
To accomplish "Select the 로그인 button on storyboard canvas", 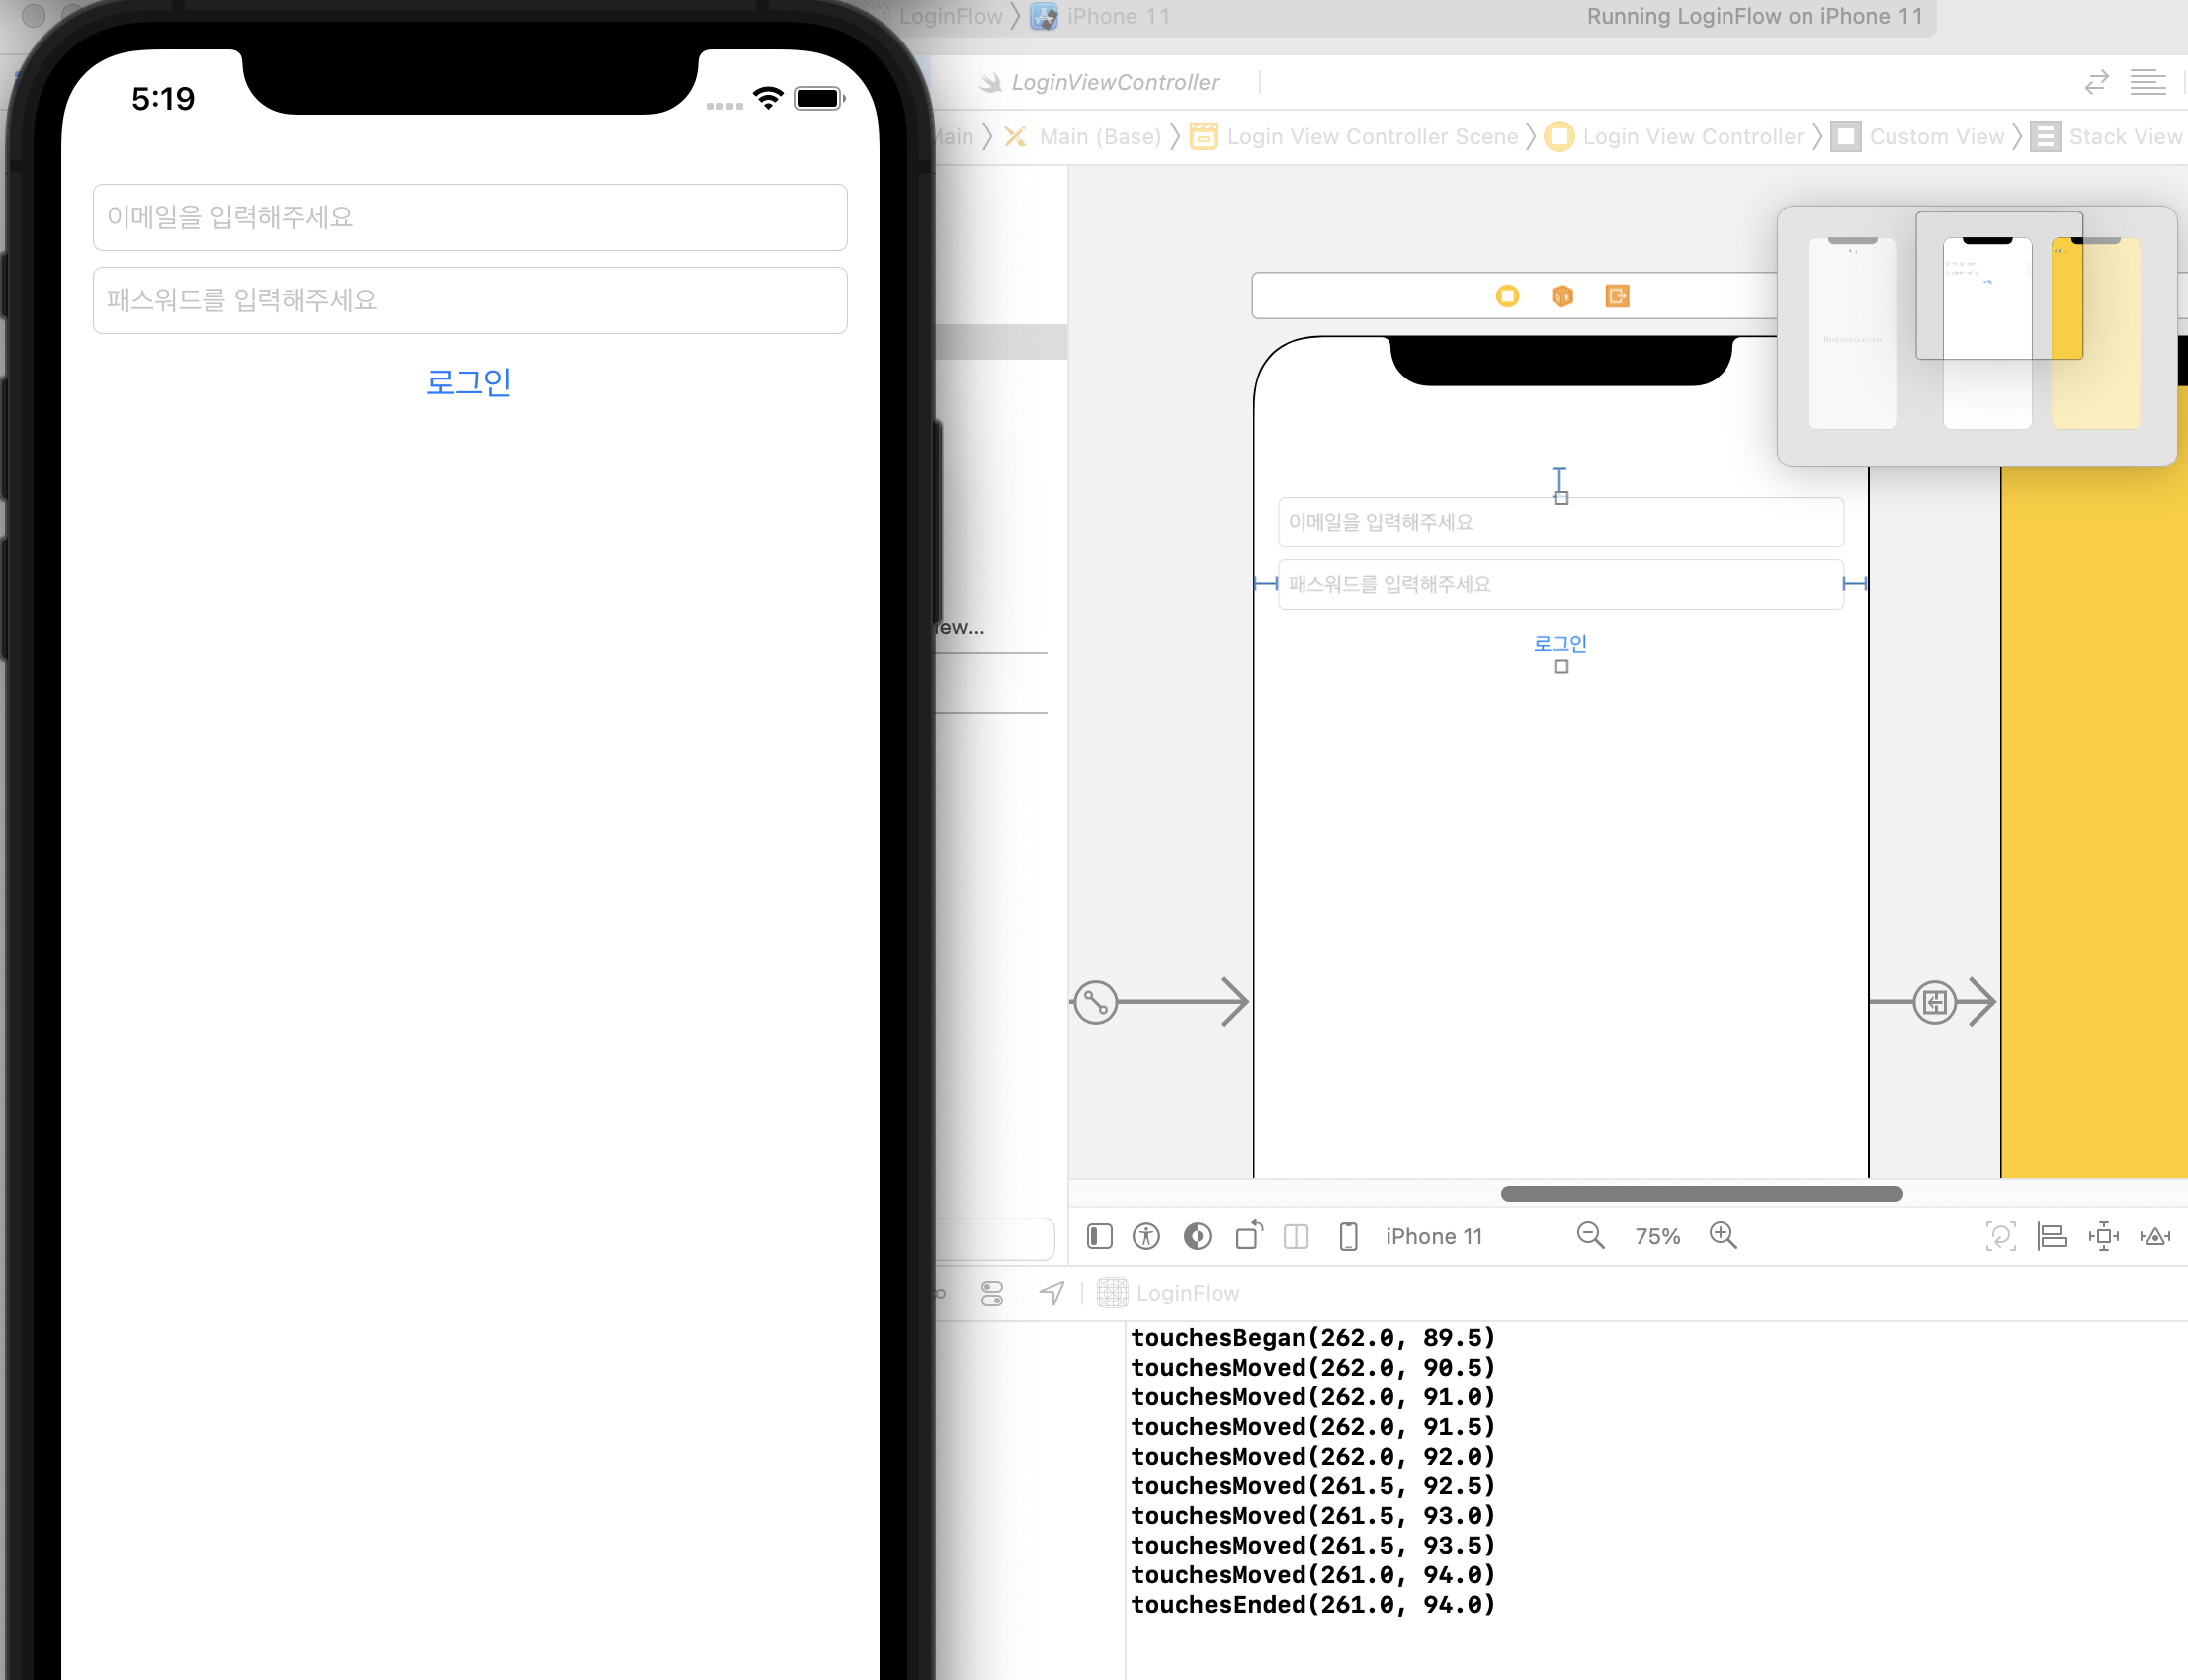I will [x=1561, y=644].
